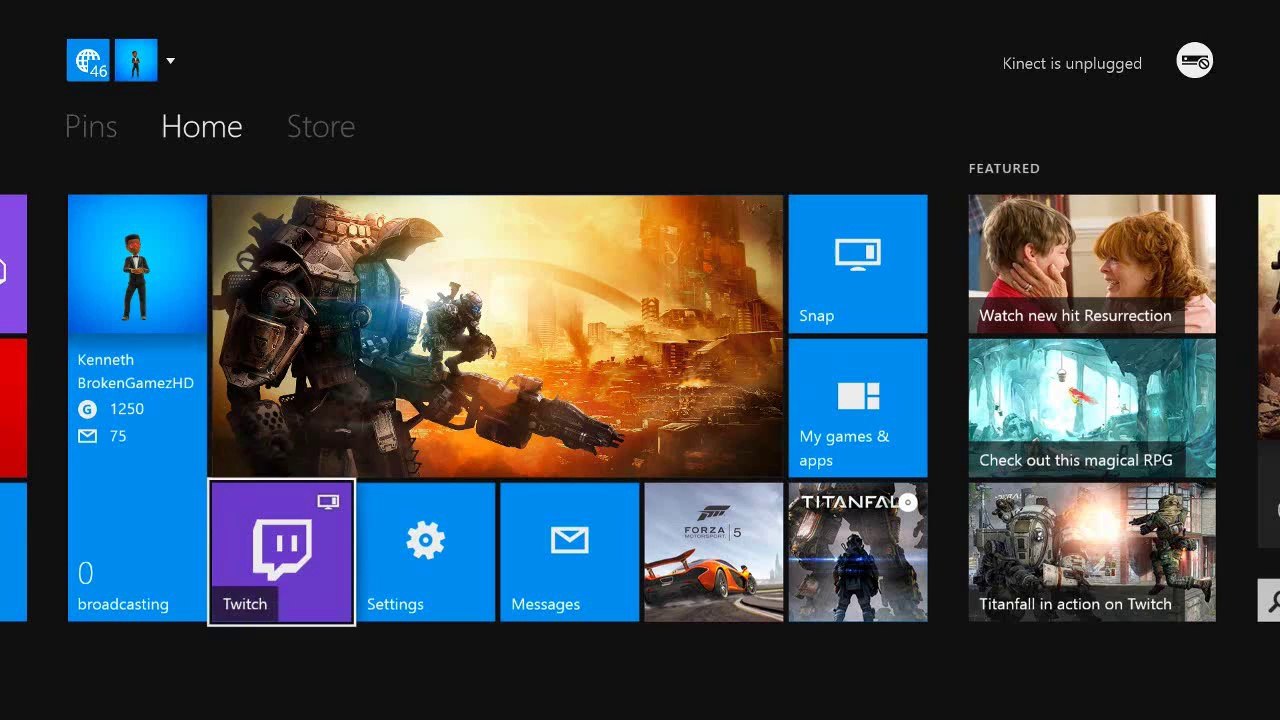Open the avatar picture in the profile tile
The height and width of the screenshot is (720, 1280).
(x=138, y=264)
